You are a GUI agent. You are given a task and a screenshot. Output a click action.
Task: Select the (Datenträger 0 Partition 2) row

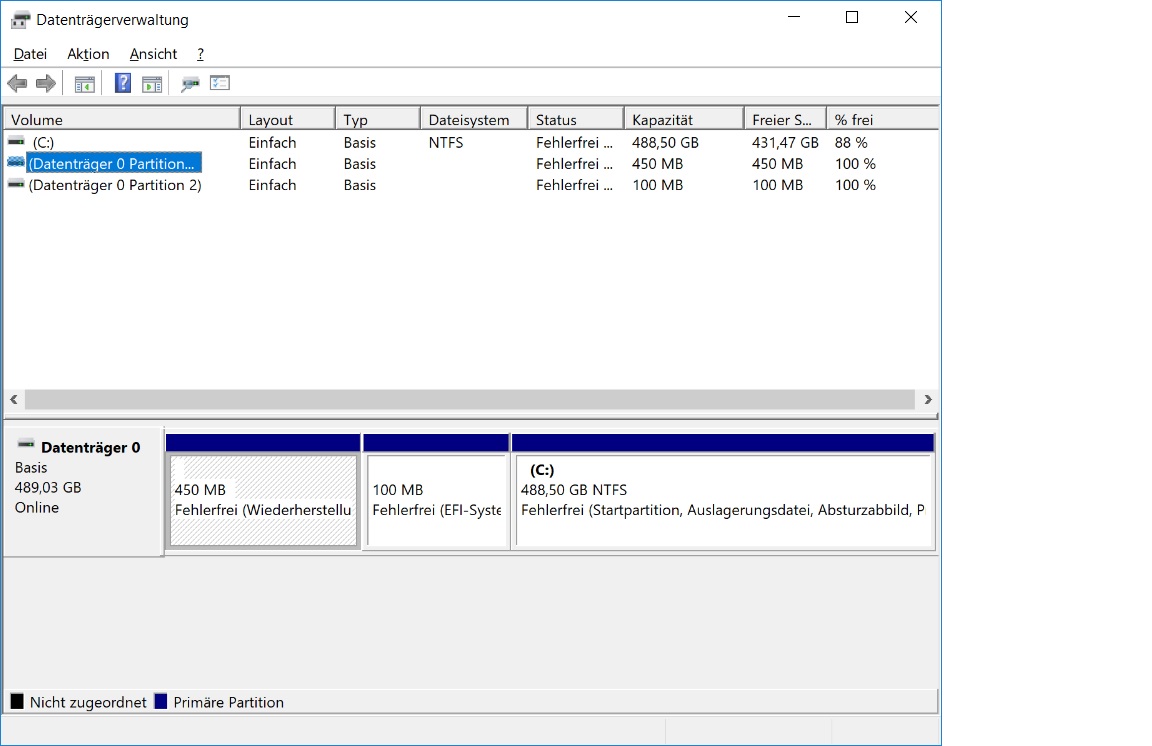pyautogui.click(x=470, y=185)
